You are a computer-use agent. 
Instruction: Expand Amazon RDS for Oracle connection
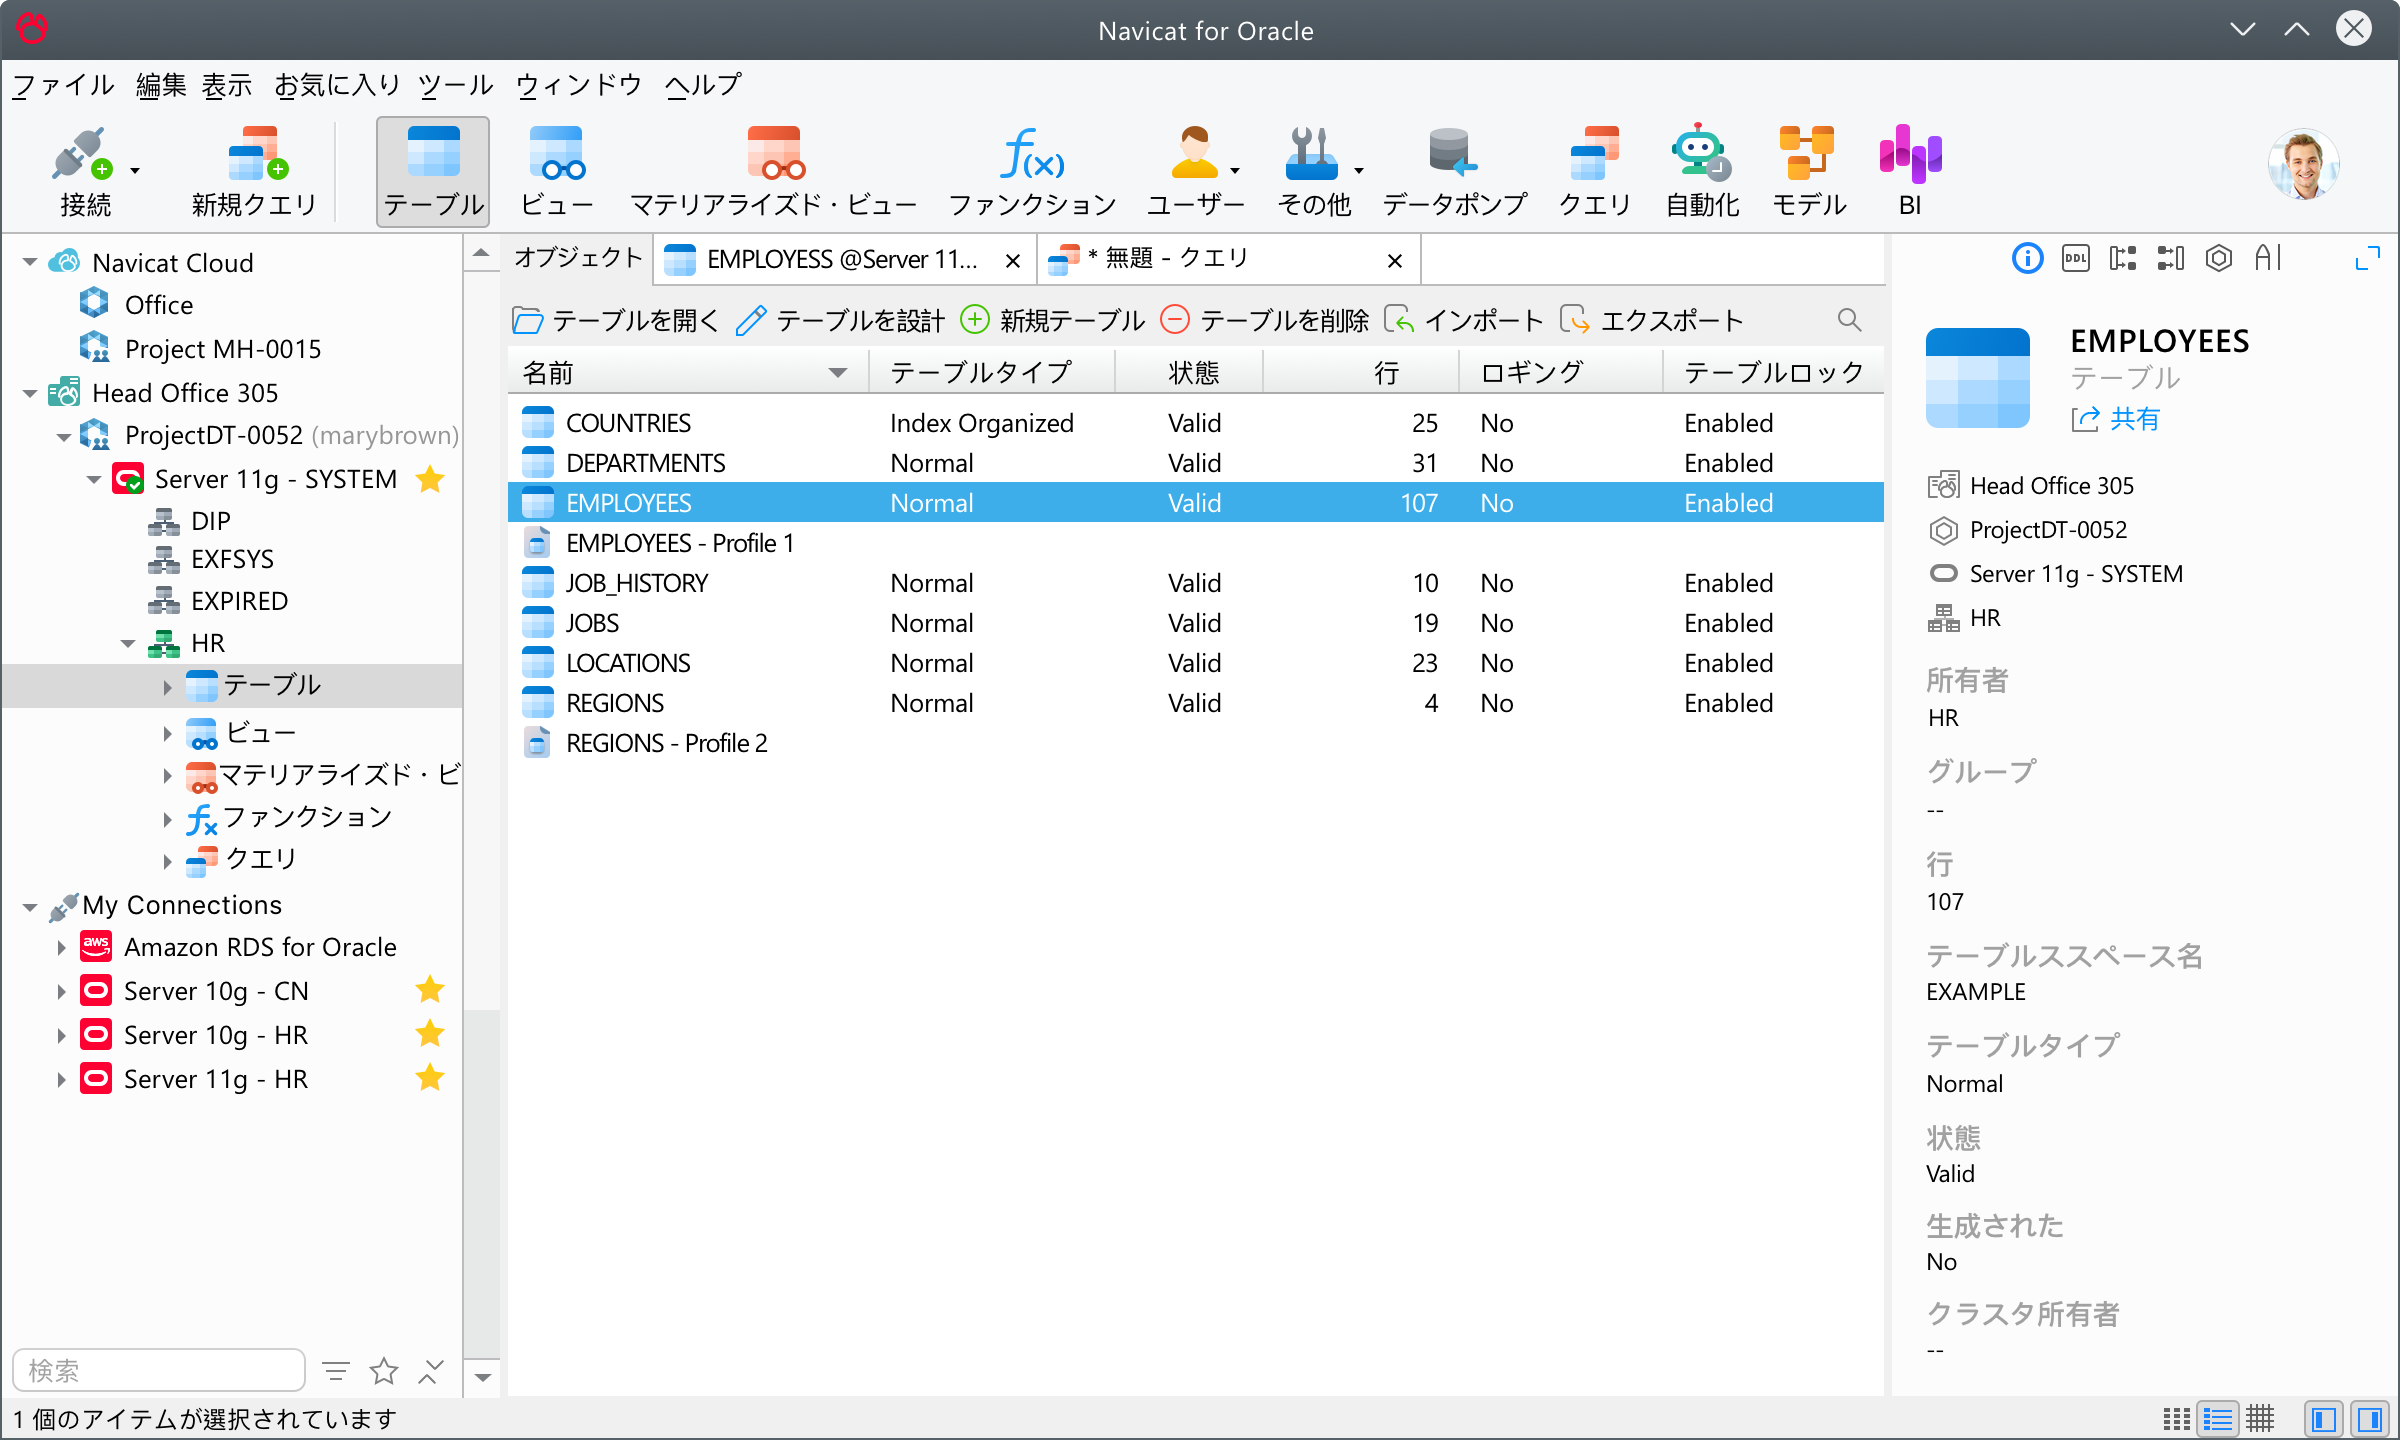coord(61,947)
